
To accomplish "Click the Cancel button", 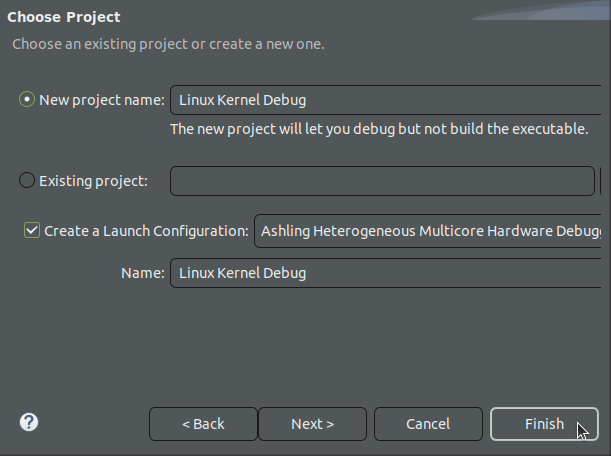I will 428,424.
